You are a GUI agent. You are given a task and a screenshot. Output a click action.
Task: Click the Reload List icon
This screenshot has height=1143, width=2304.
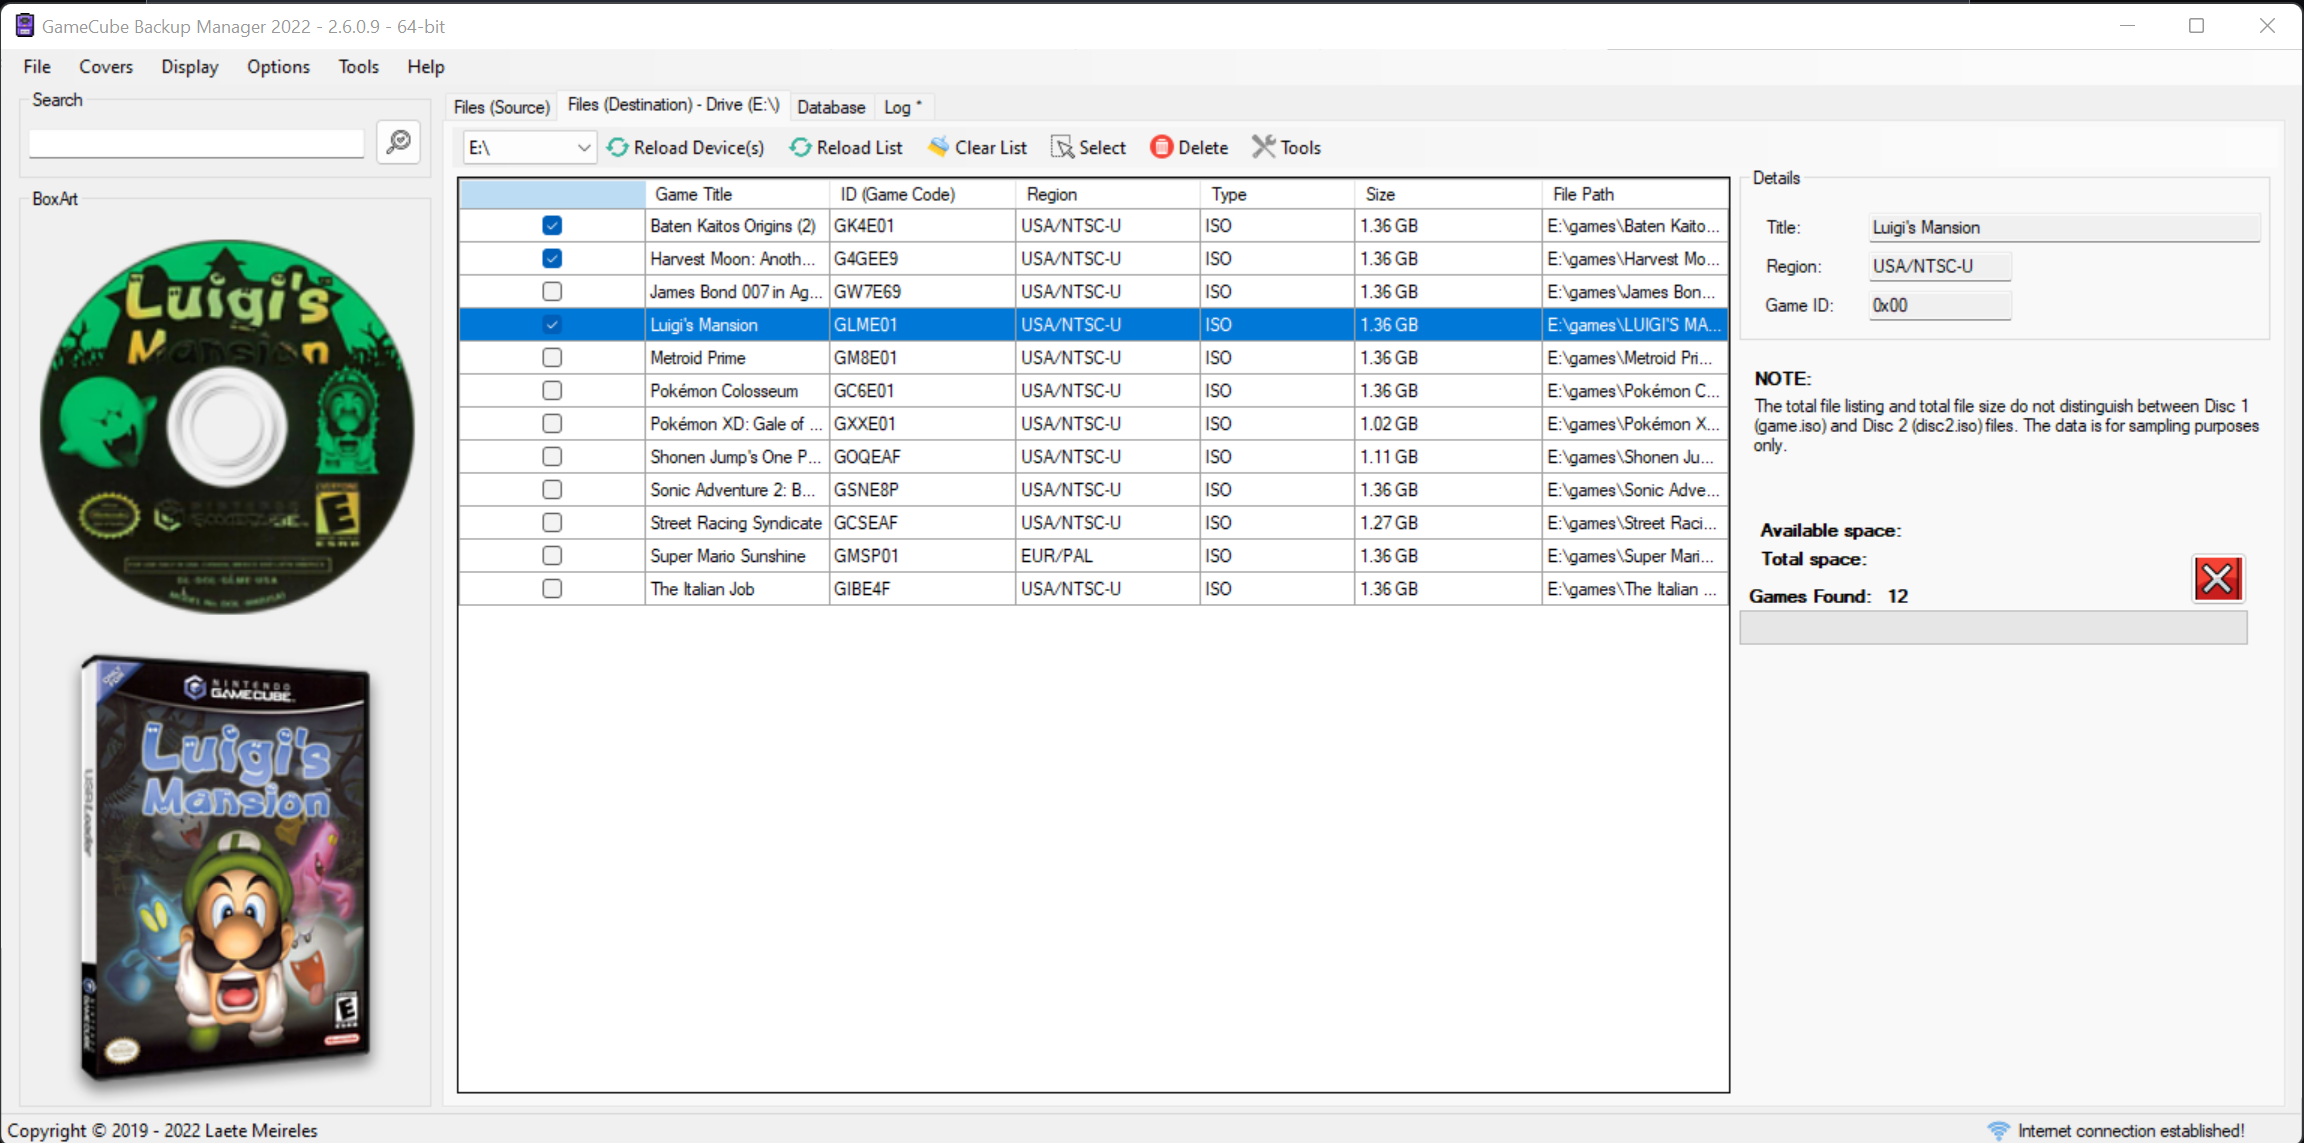tap(800, 148)
